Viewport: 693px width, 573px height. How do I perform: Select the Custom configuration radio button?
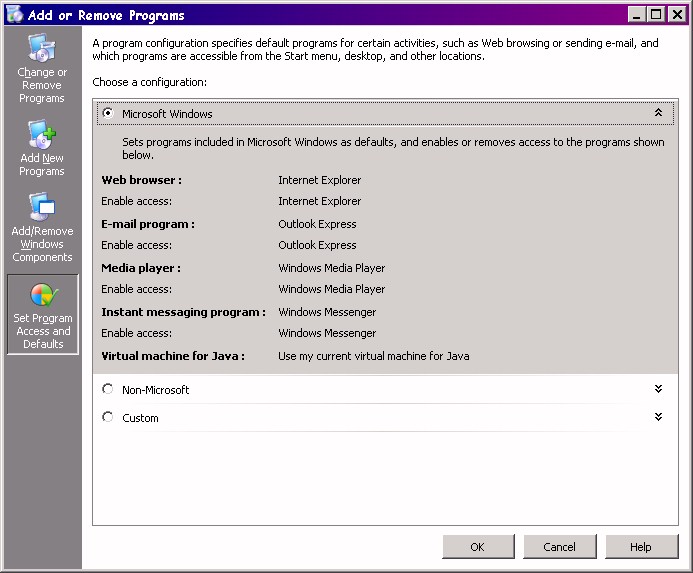(x=107, y=417)
